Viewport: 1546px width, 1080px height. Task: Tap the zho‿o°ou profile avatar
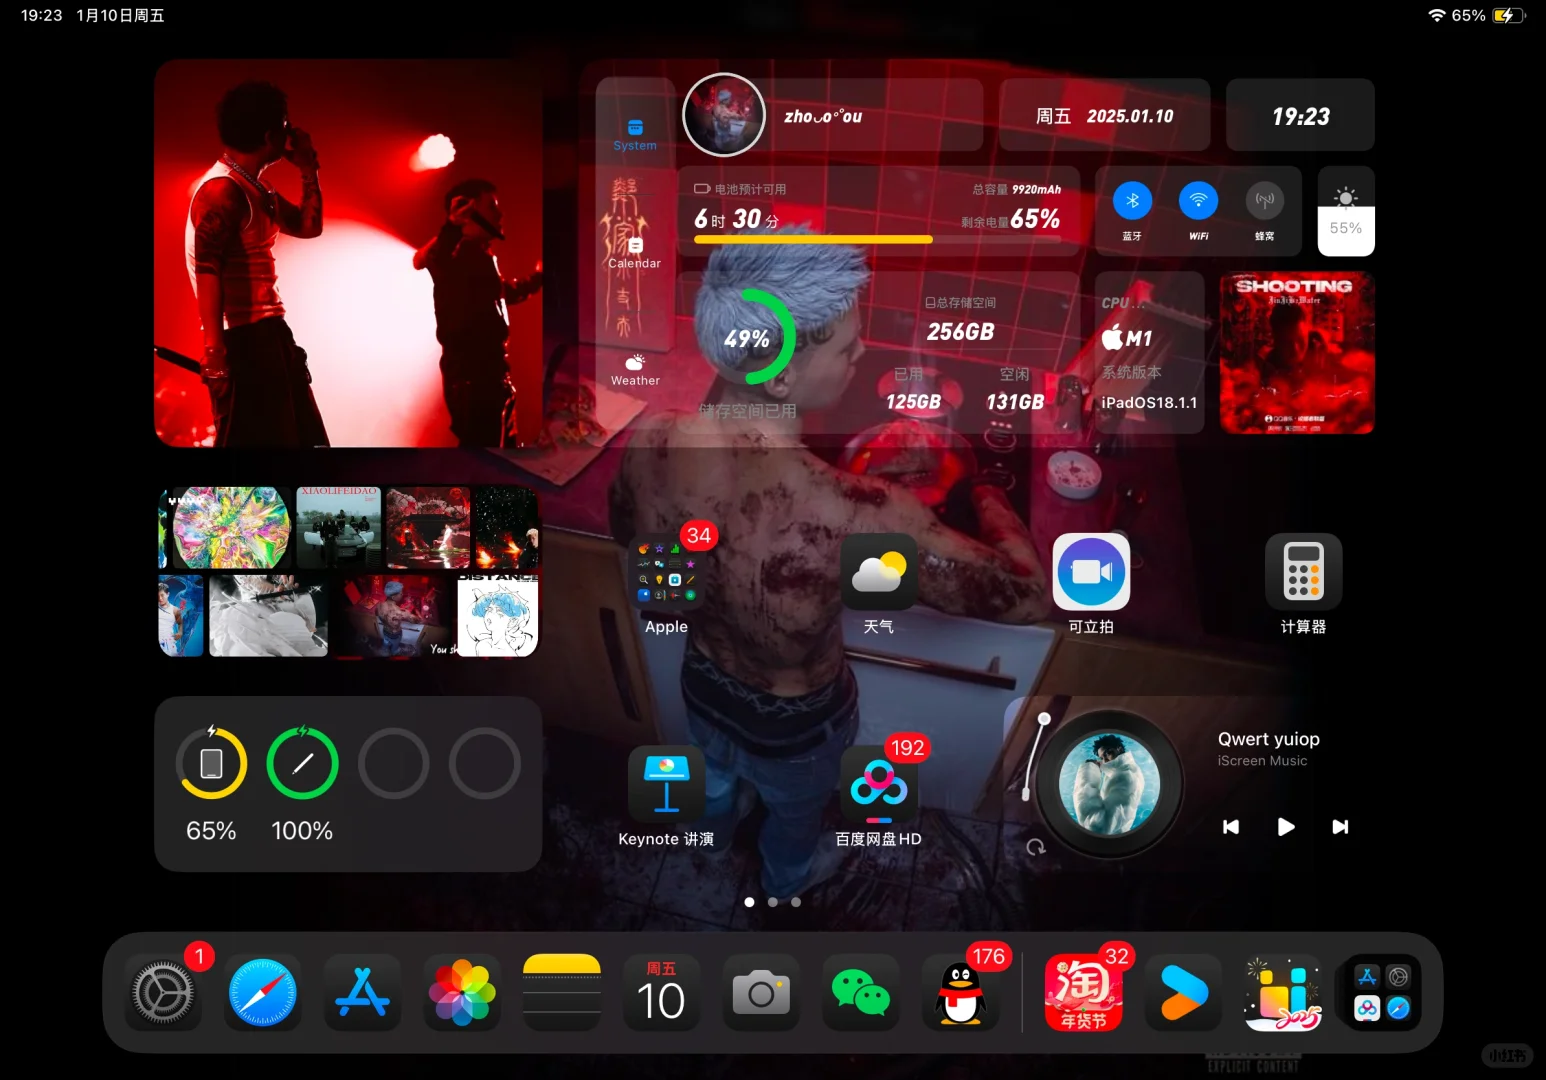tap(724, 115)
